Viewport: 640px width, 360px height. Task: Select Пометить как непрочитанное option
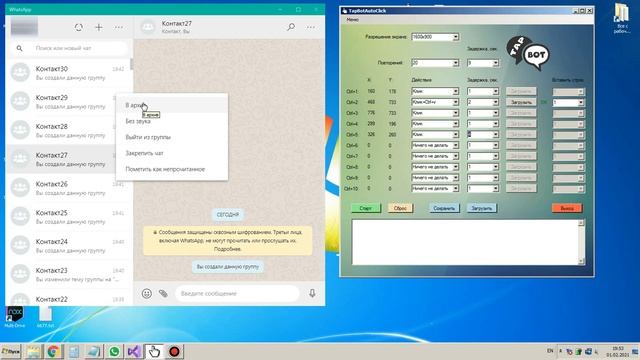(x=172, y=169)
